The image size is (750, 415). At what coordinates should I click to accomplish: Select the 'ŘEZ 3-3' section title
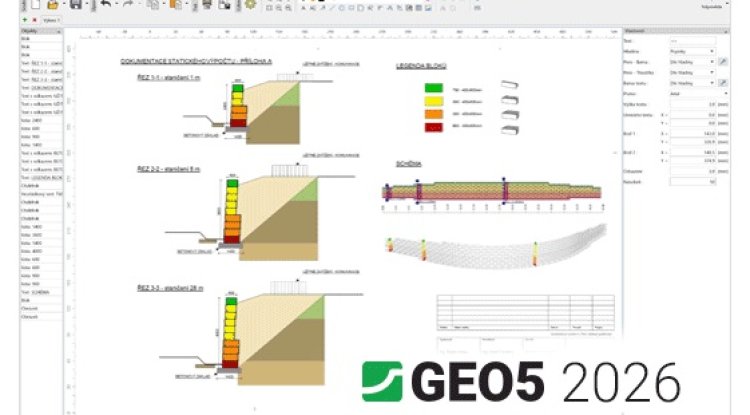pos(170,288)
